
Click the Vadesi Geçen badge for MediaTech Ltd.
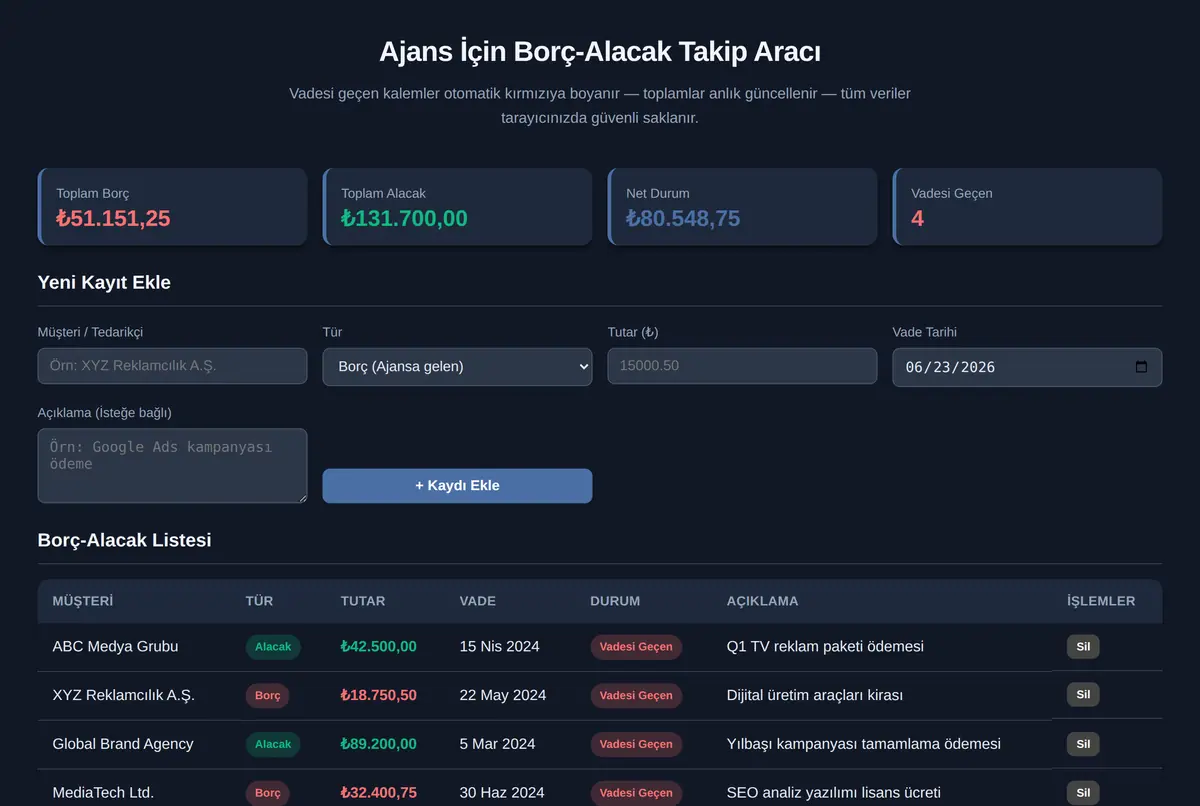(636, 793)
